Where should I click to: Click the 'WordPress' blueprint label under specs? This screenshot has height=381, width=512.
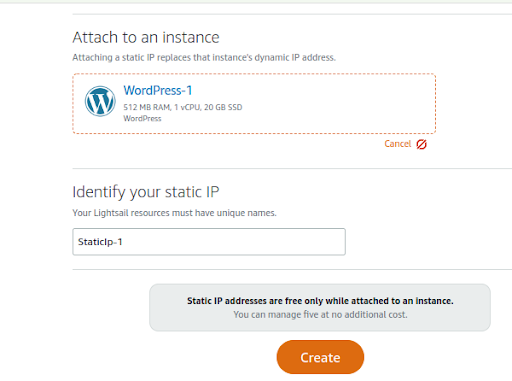pyautogui.click(x=142, y=119)
